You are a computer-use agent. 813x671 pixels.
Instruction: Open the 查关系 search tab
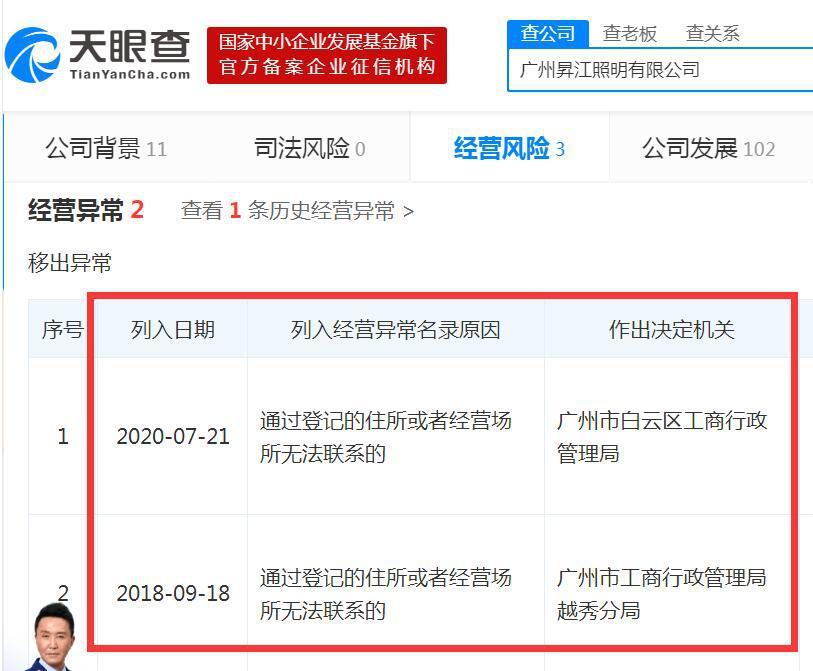(712, 32)
